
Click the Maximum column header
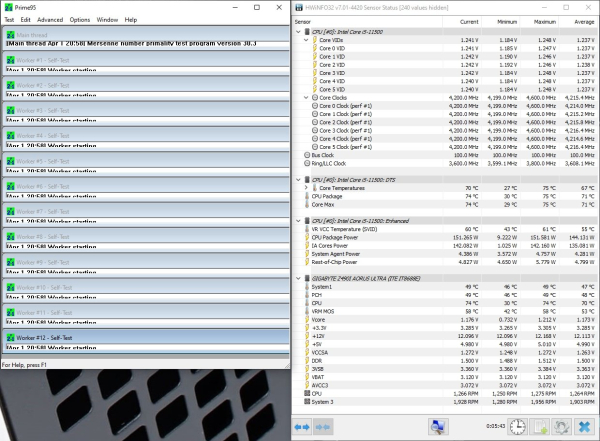point(545,21)
